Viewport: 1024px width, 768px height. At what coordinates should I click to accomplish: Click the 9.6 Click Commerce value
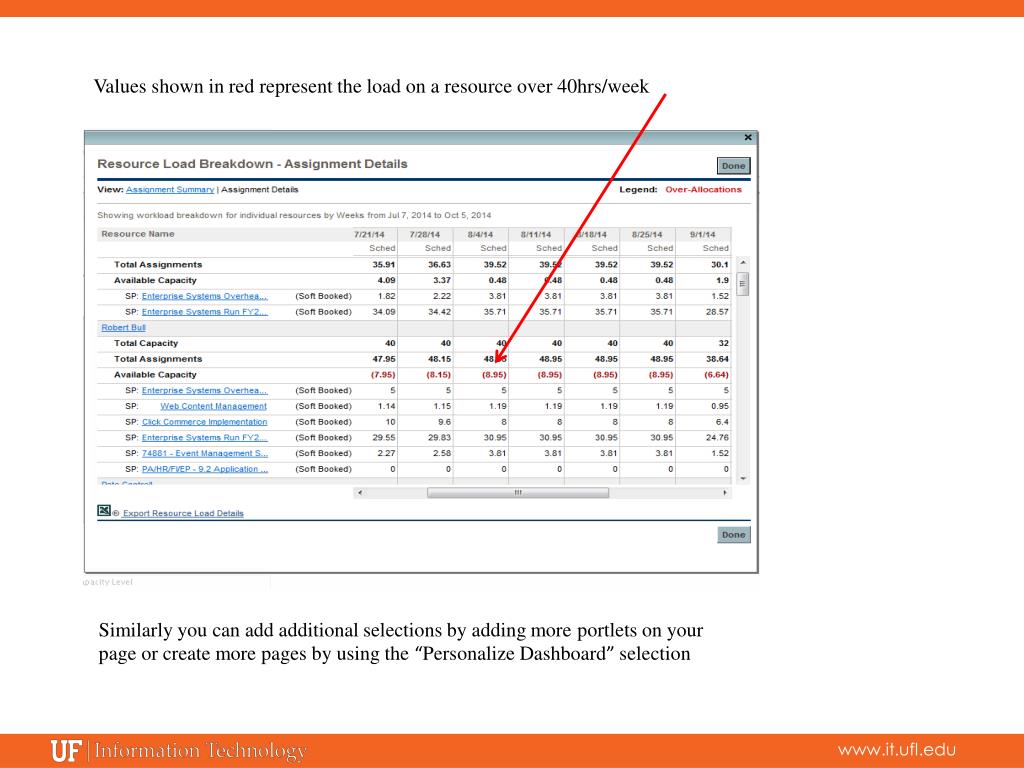(445, 422)
